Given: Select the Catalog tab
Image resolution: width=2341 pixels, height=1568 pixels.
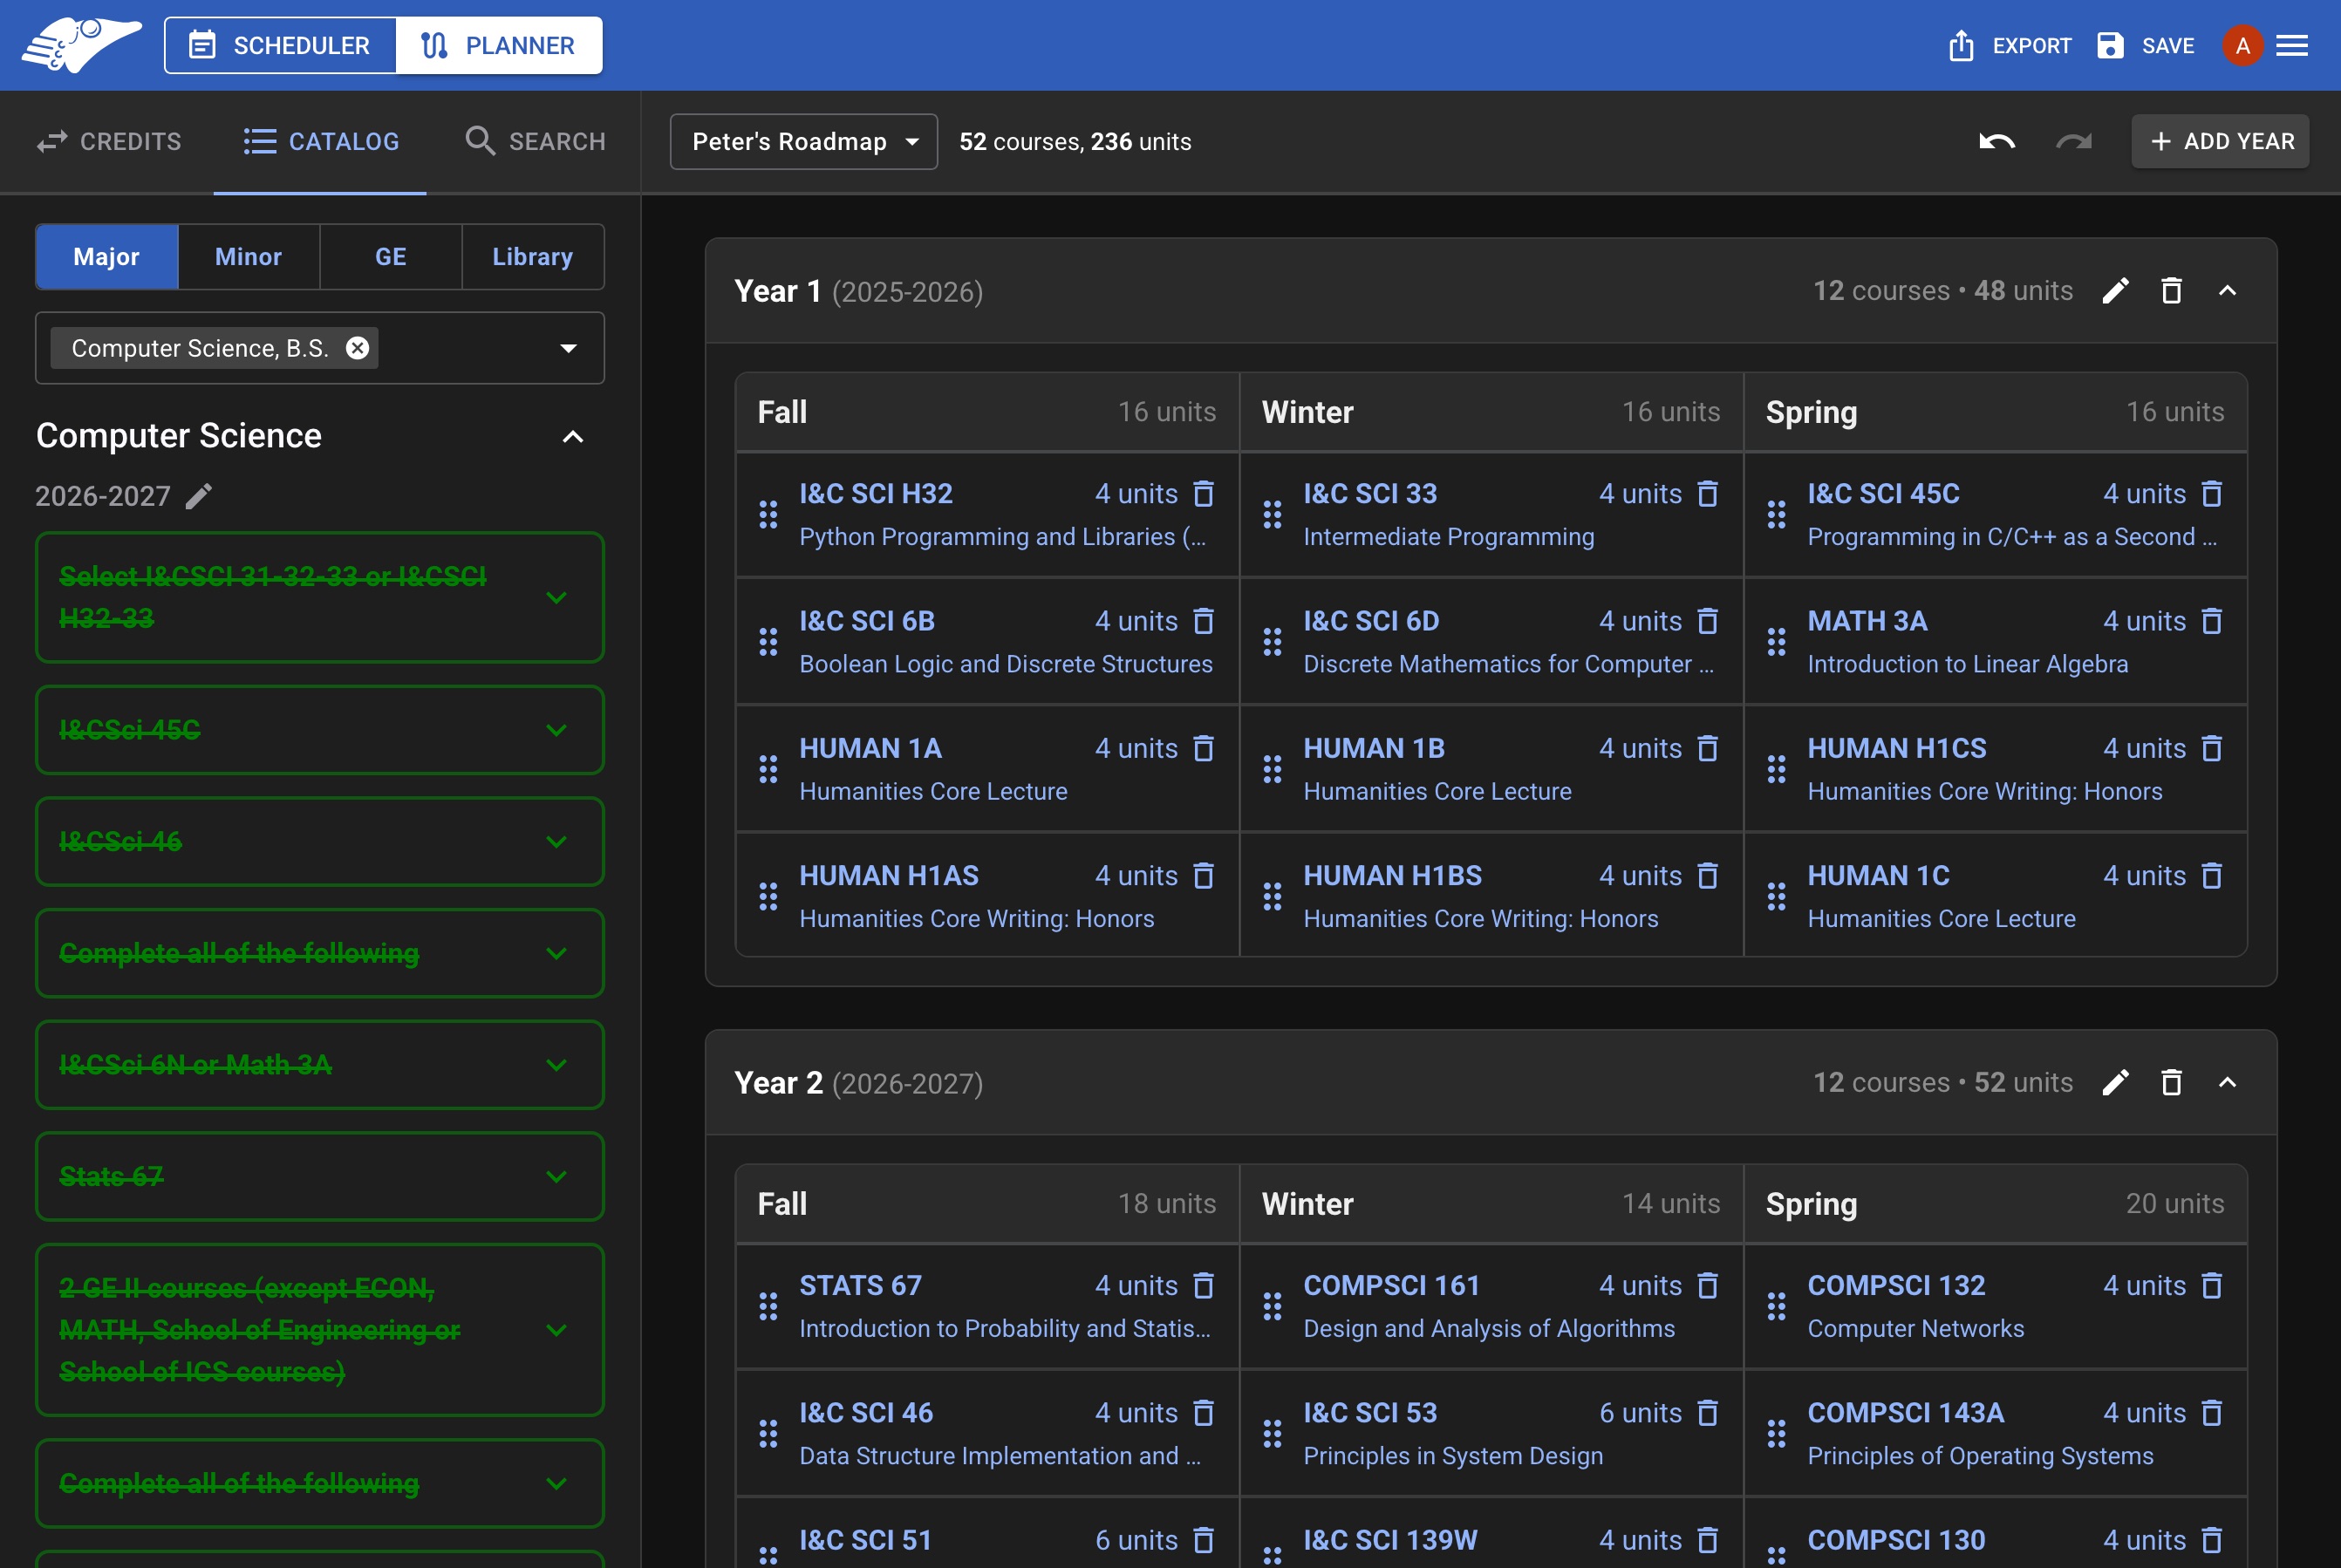Looking at the screenshot, I should coord(320,141).
